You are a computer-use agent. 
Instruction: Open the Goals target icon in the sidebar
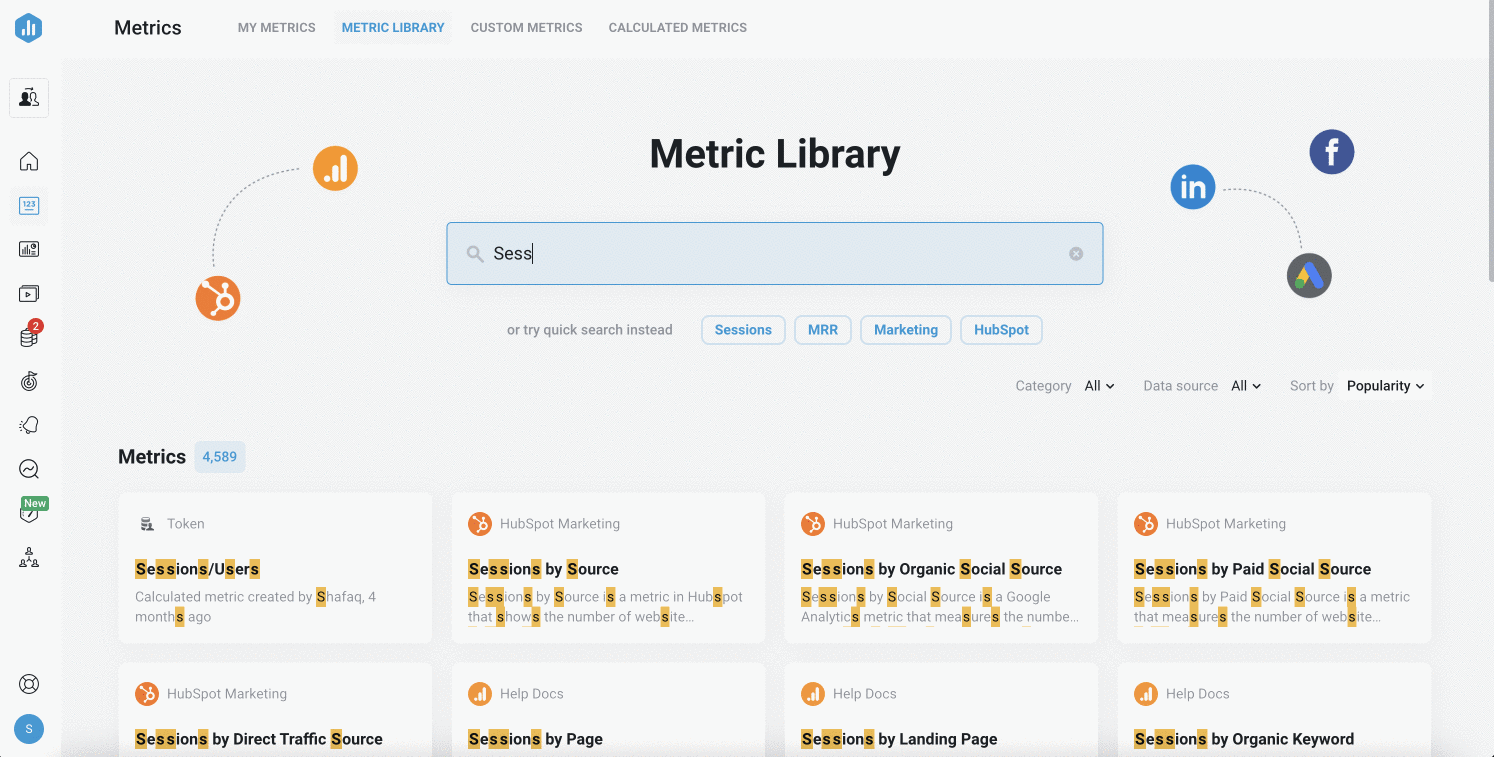(x=29, y=381)
